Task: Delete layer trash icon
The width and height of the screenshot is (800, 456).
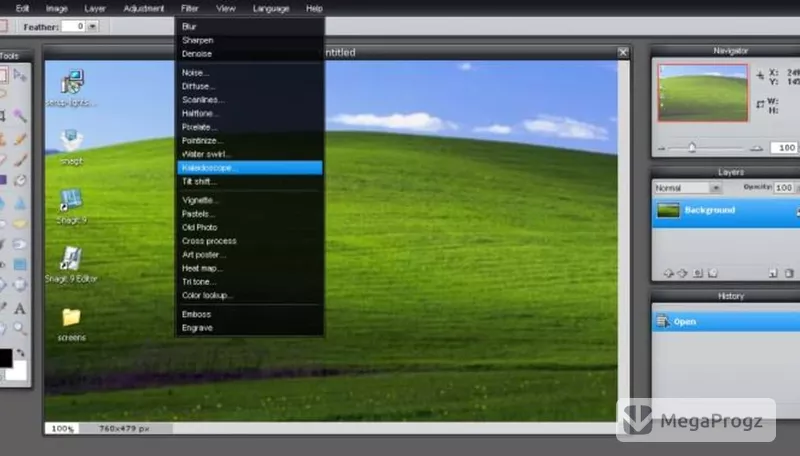Action: click(x=789, y=273)
